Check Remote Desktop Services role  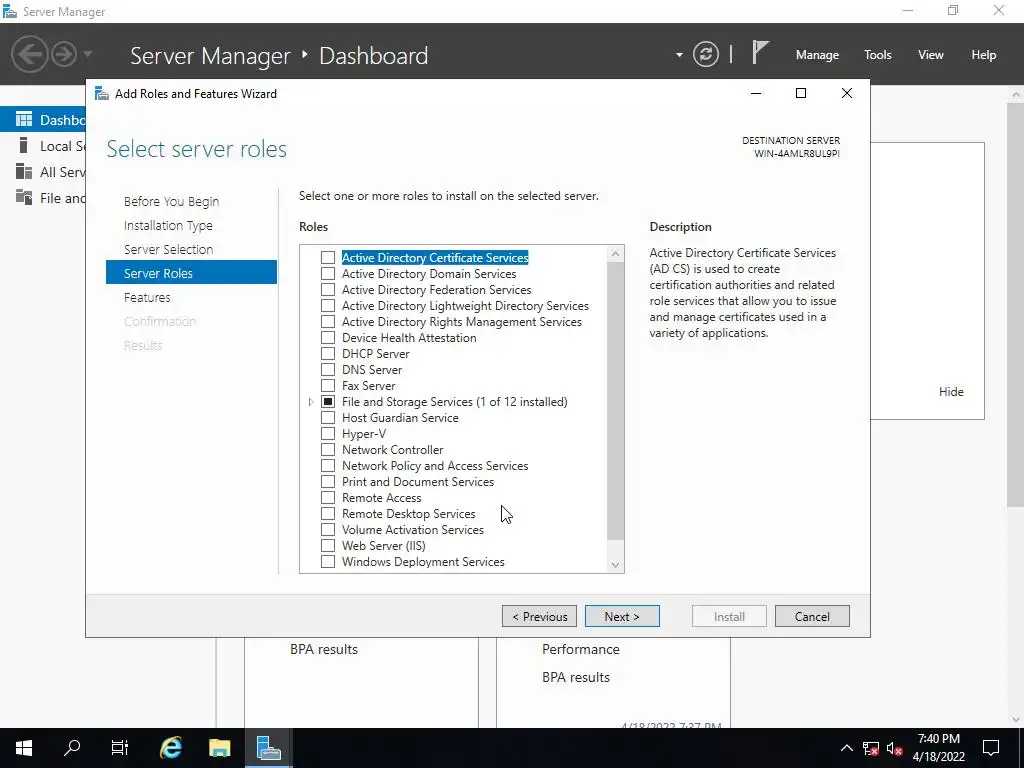(328, 513)
